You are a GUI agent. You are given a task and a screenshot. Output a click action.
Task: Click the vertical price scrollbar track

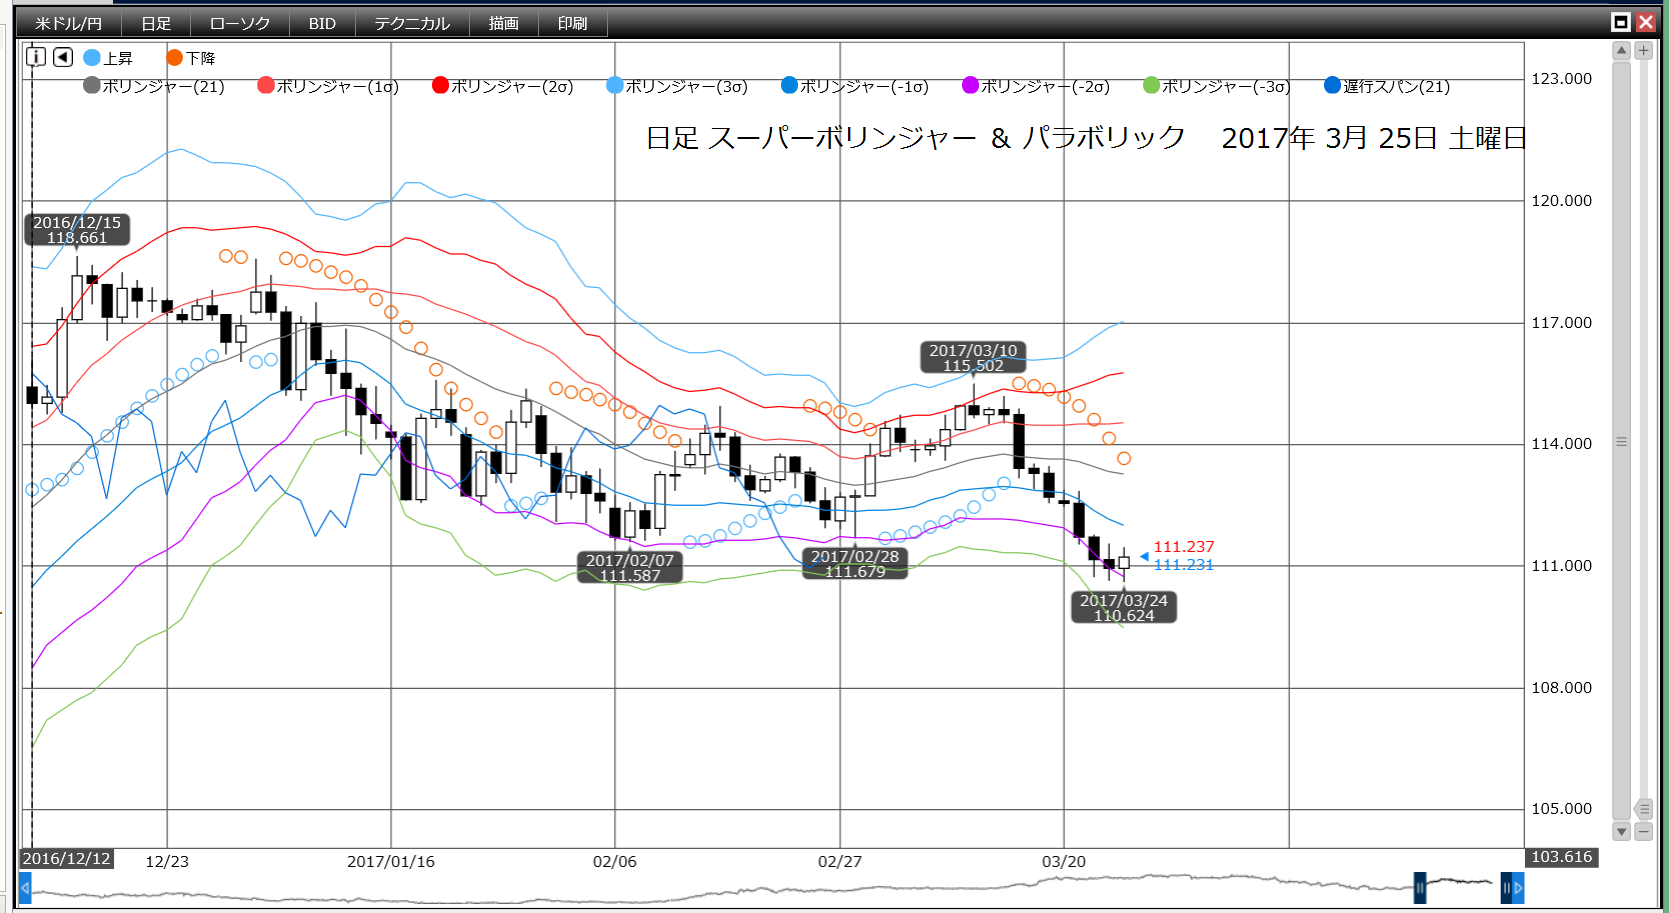pos(1622,441)
